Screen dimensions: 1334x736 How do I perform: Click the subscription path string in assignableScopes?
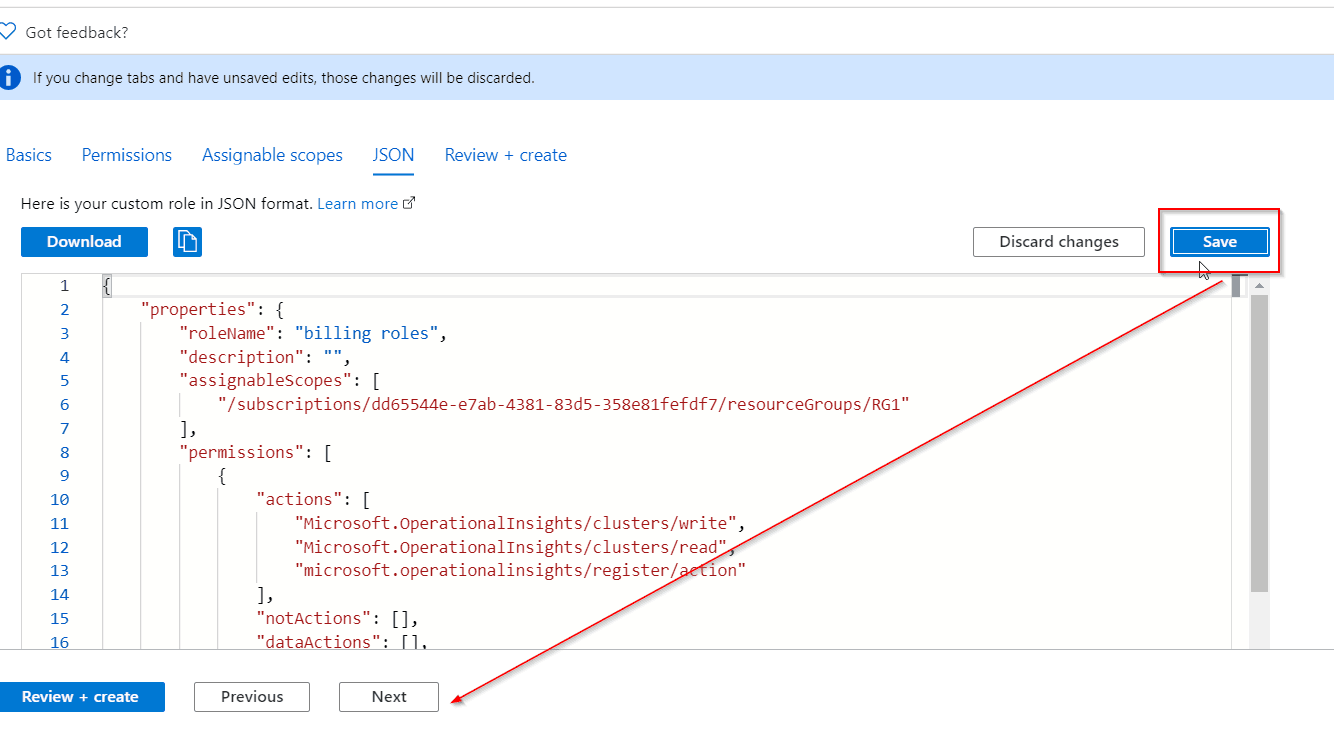[563, 404]
